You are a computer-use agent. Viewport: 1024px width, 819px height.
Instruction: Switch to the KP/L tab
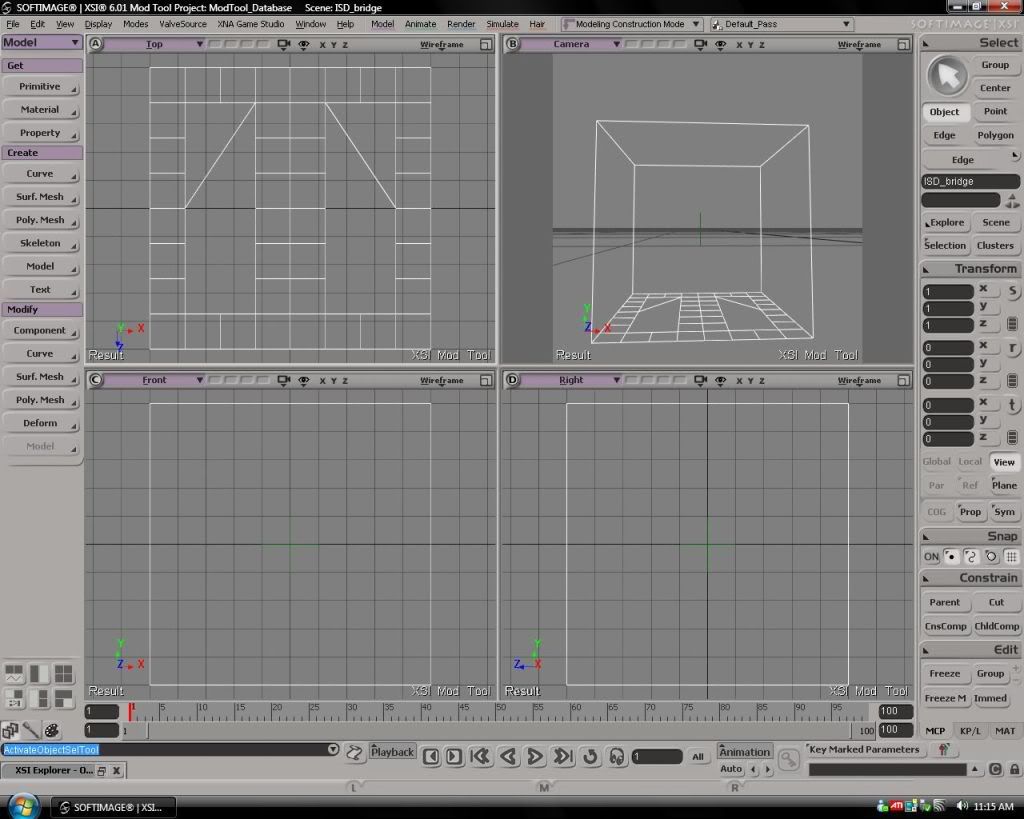[x=970, y=731]
